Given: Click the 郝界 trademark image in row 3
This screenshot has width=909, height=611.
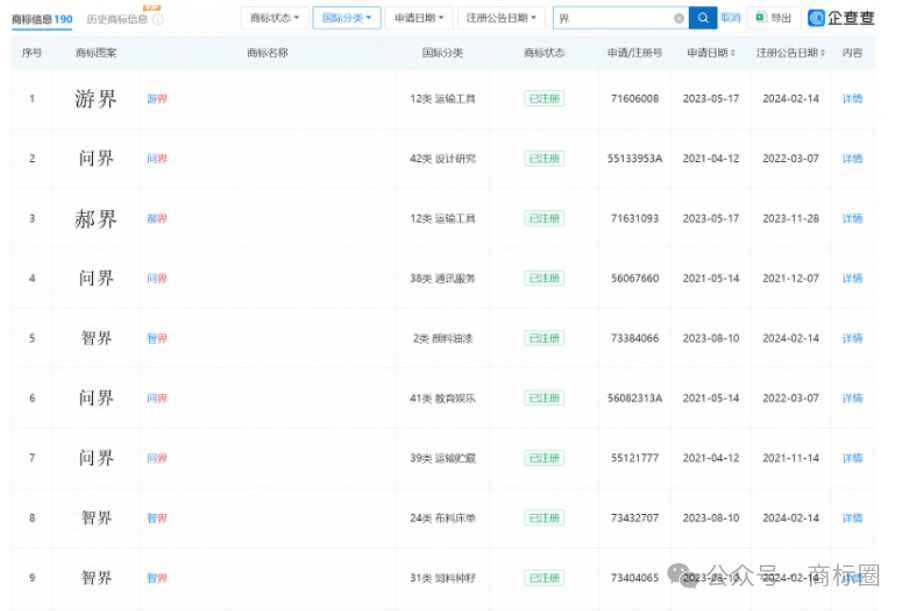Looking at the screenshot, I should click(x=96, y=219).
